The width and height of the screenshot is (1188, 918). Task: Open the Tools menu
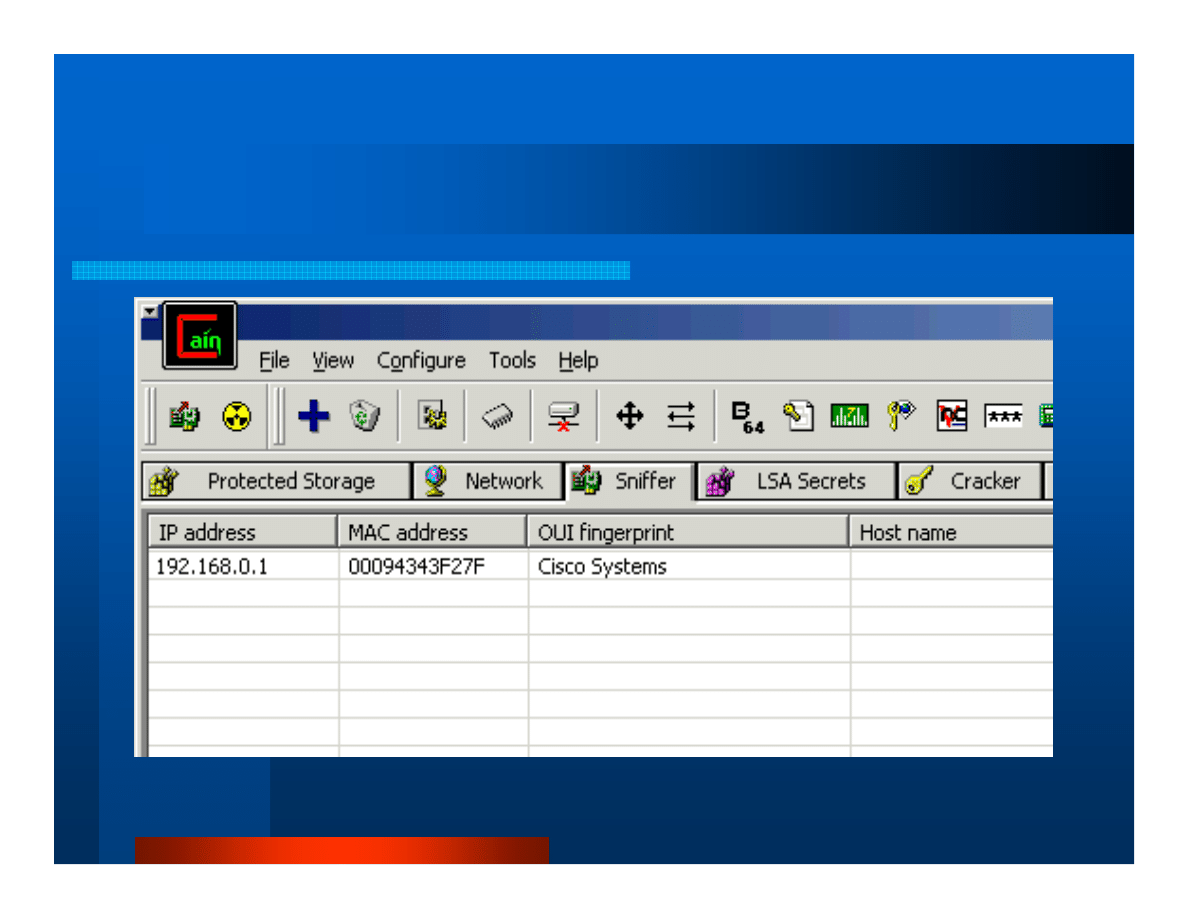[x=512, y=361]
